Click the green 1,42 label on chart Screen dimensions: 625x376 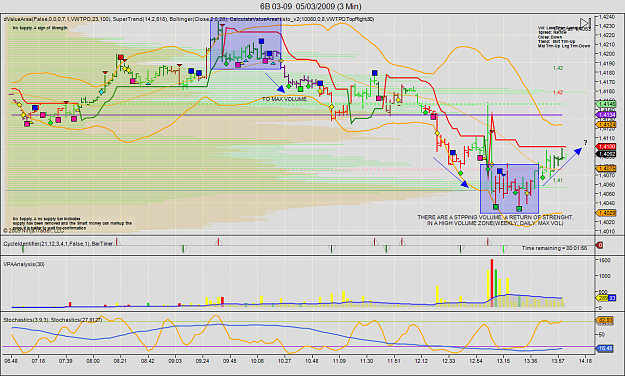[x=558, y=68]
